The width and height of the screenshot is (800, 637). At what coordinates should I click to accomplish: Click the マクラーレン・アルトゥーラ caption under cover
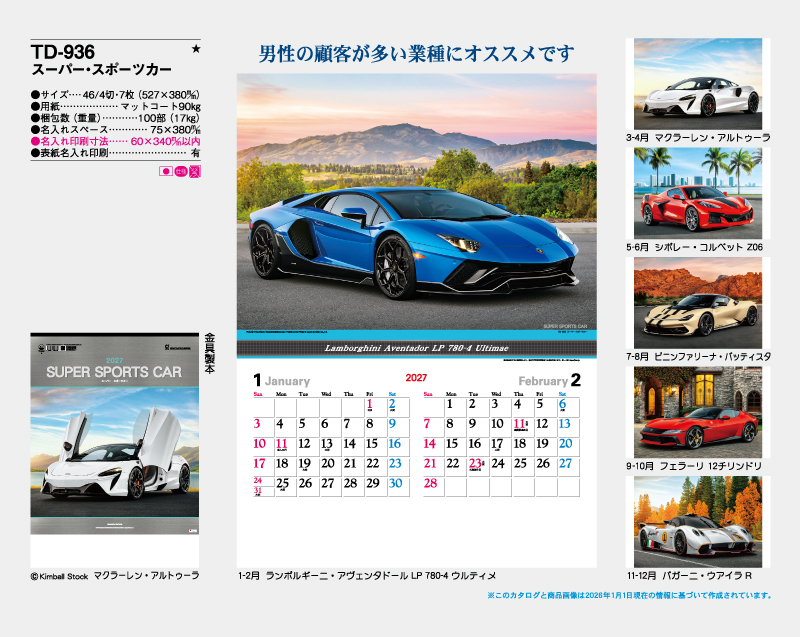click(x=146, y=576)
